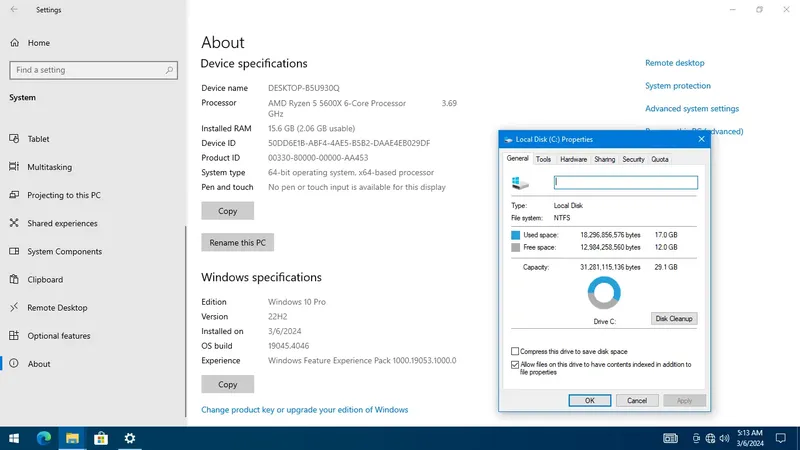The image size is (800, 450).
Task: Switch to the General tab
Action: (517, 159)
